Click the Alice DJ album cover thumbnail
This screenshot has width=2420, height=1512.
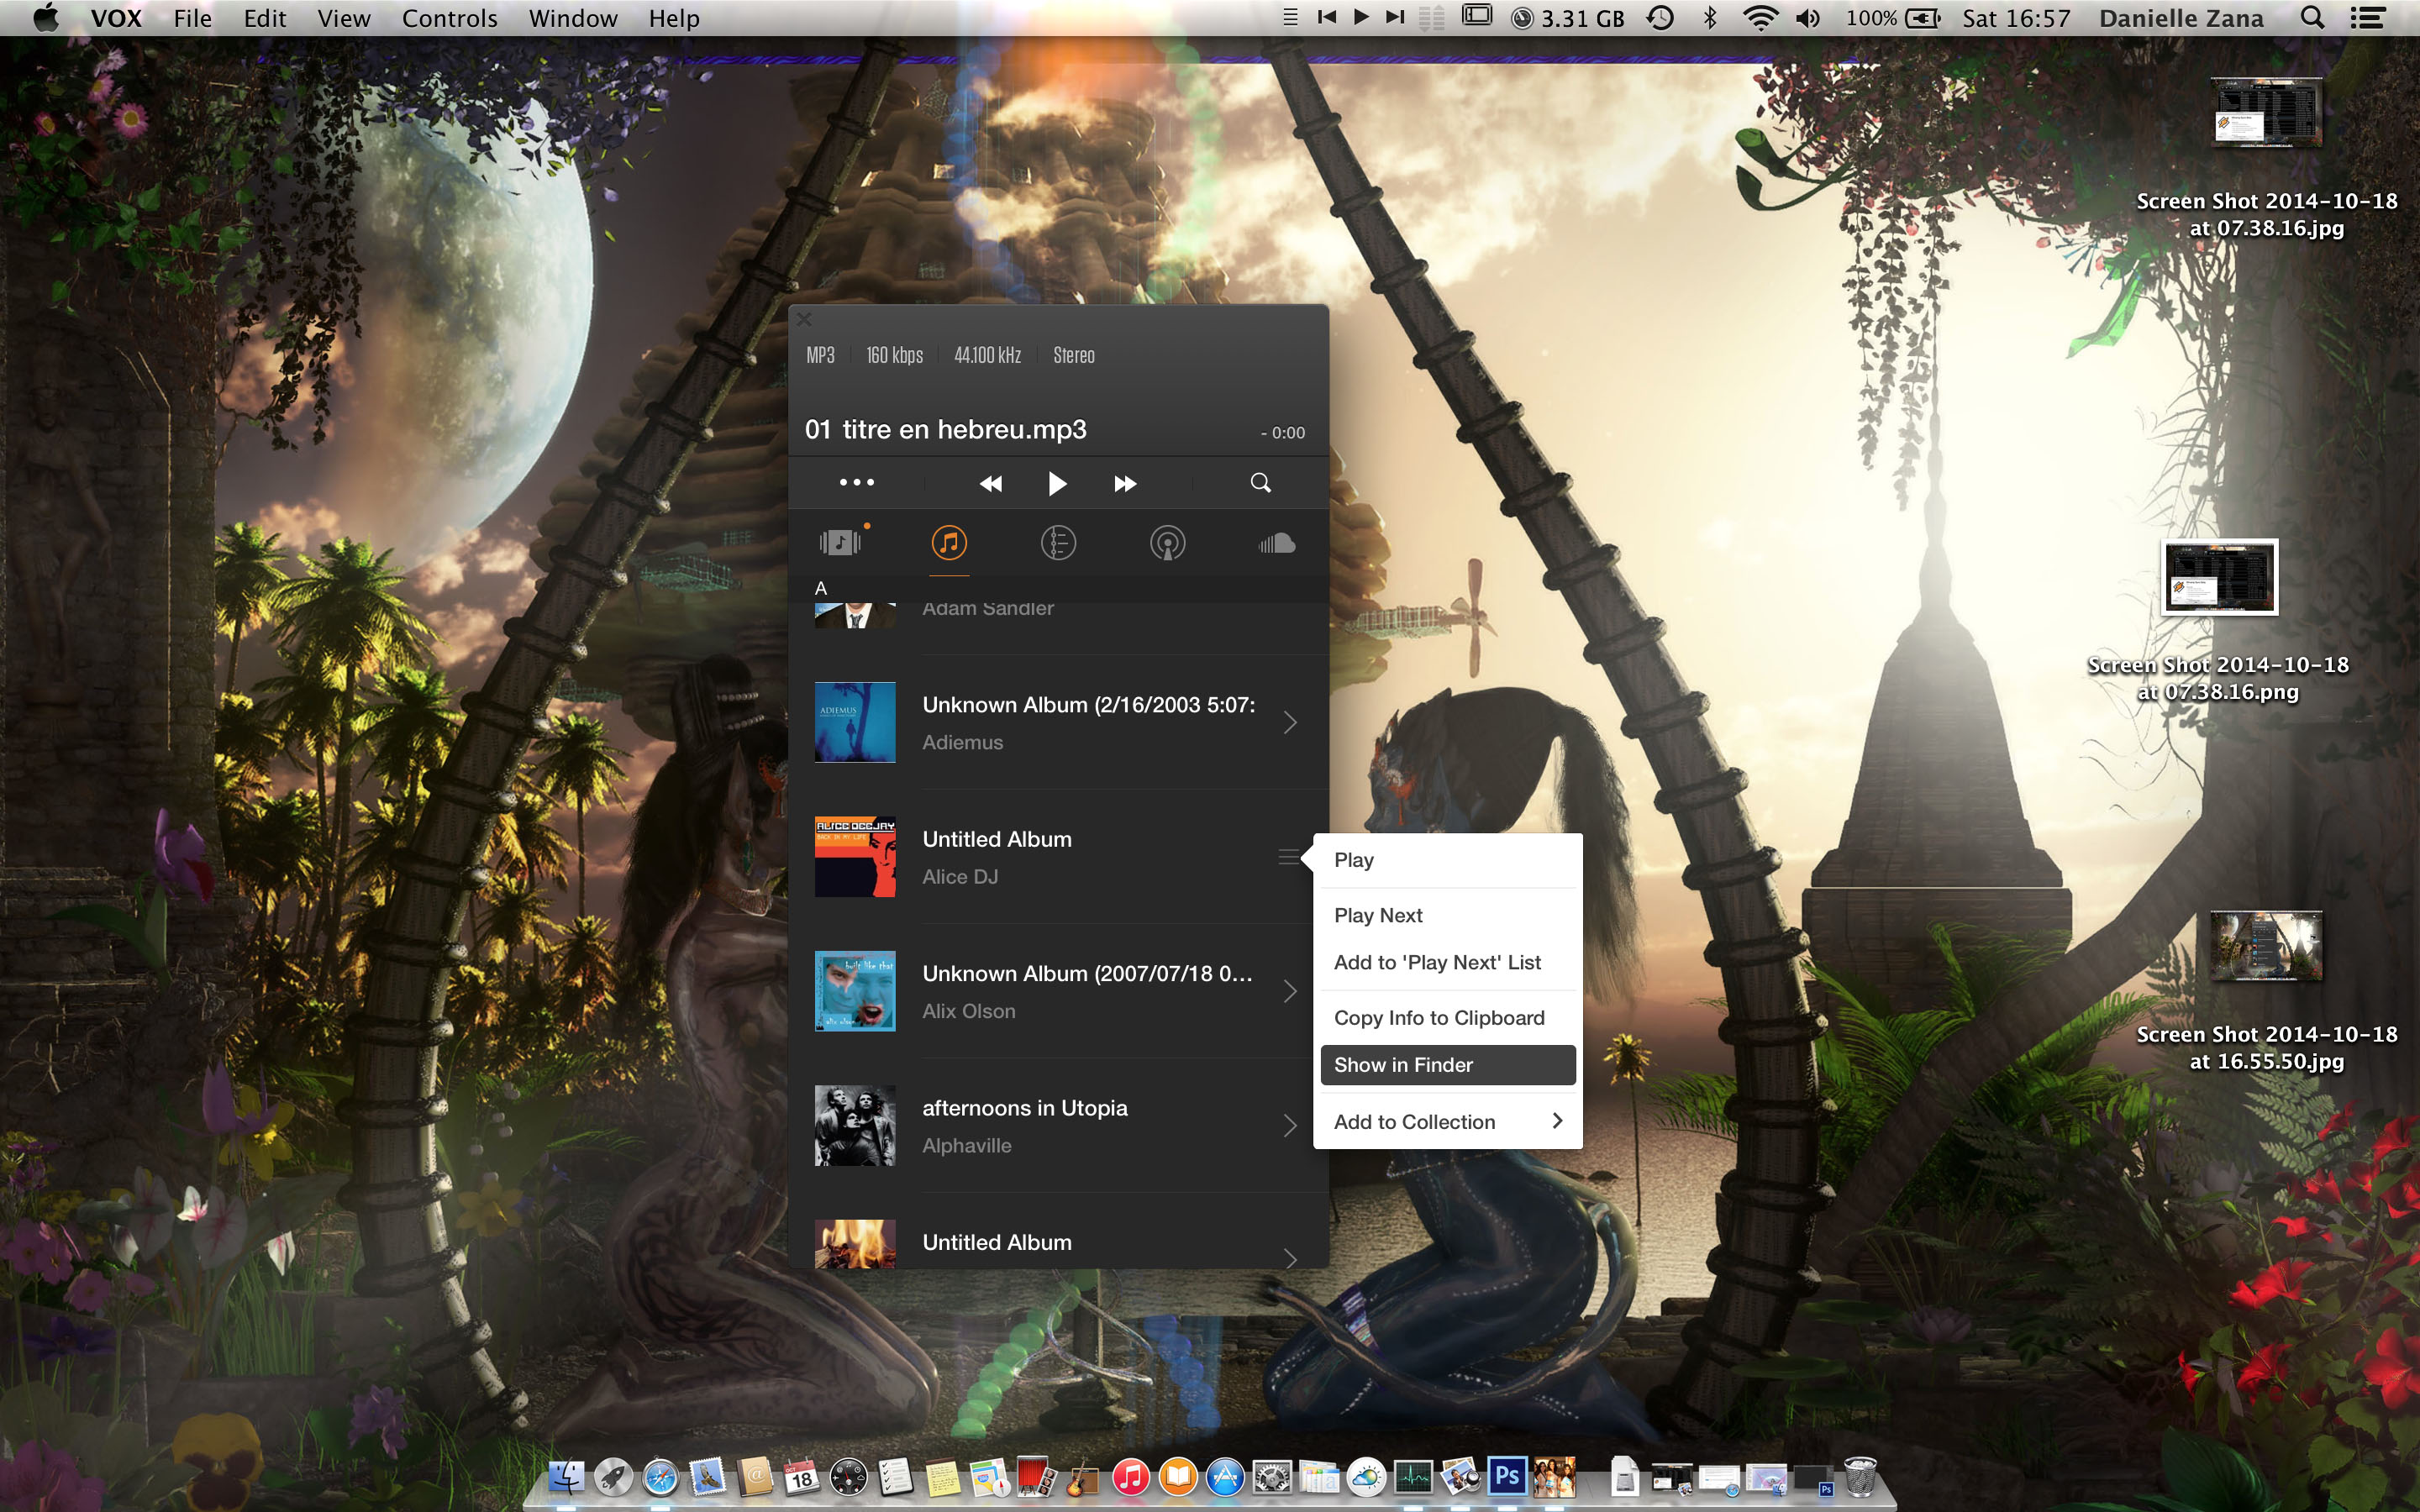(855, 857)
